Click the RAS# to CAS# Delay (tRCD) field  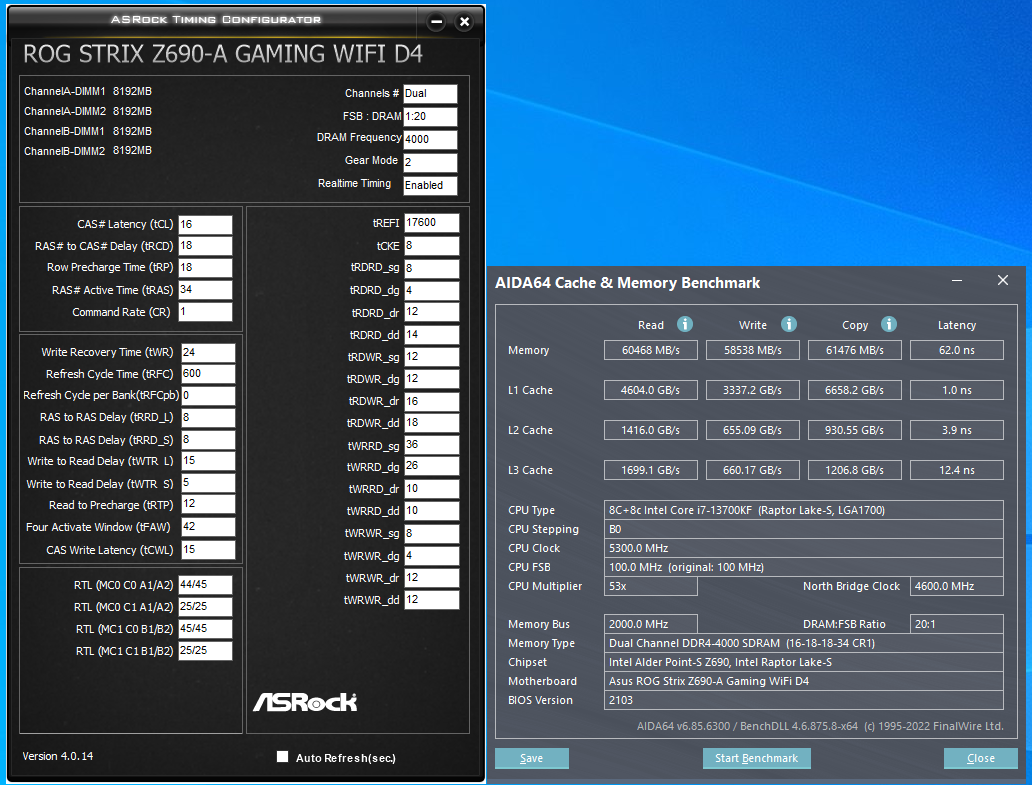[205, 246]
